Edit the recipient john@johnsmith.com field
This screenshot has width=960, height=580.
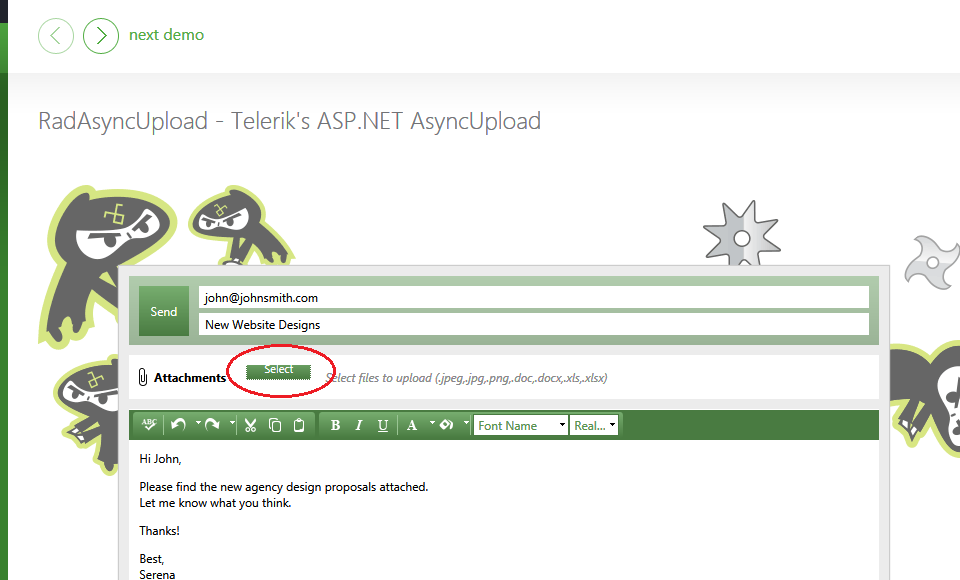coord(533,298)
